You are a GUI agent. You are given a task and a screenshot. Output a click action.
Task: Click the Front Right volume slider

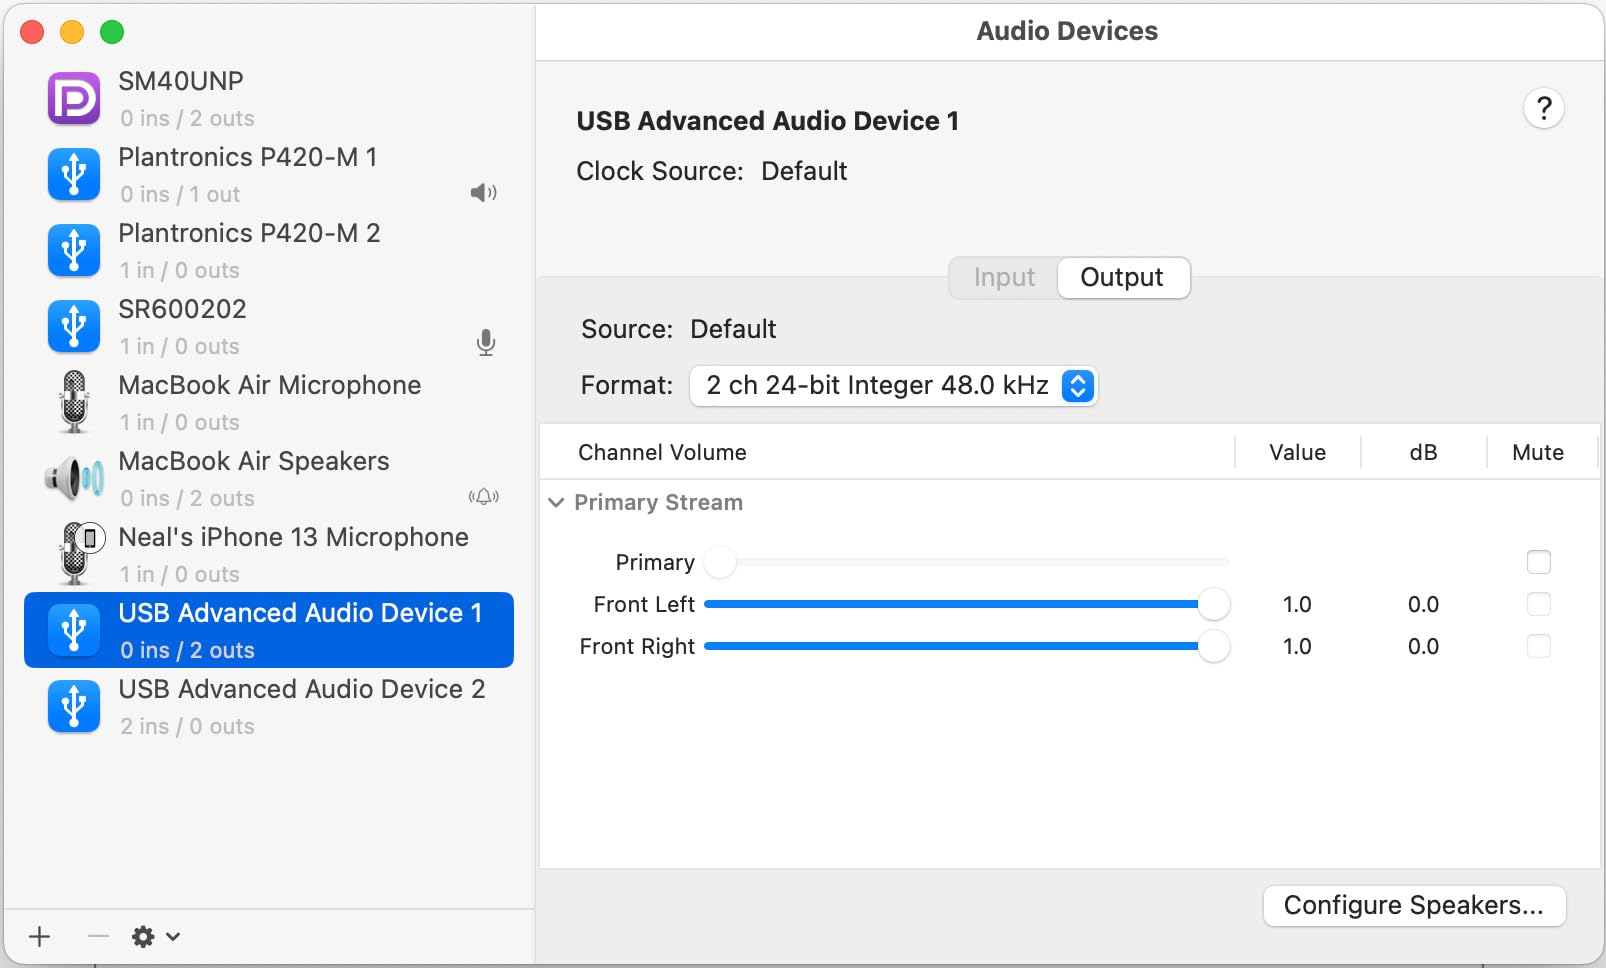pos(967,646)
